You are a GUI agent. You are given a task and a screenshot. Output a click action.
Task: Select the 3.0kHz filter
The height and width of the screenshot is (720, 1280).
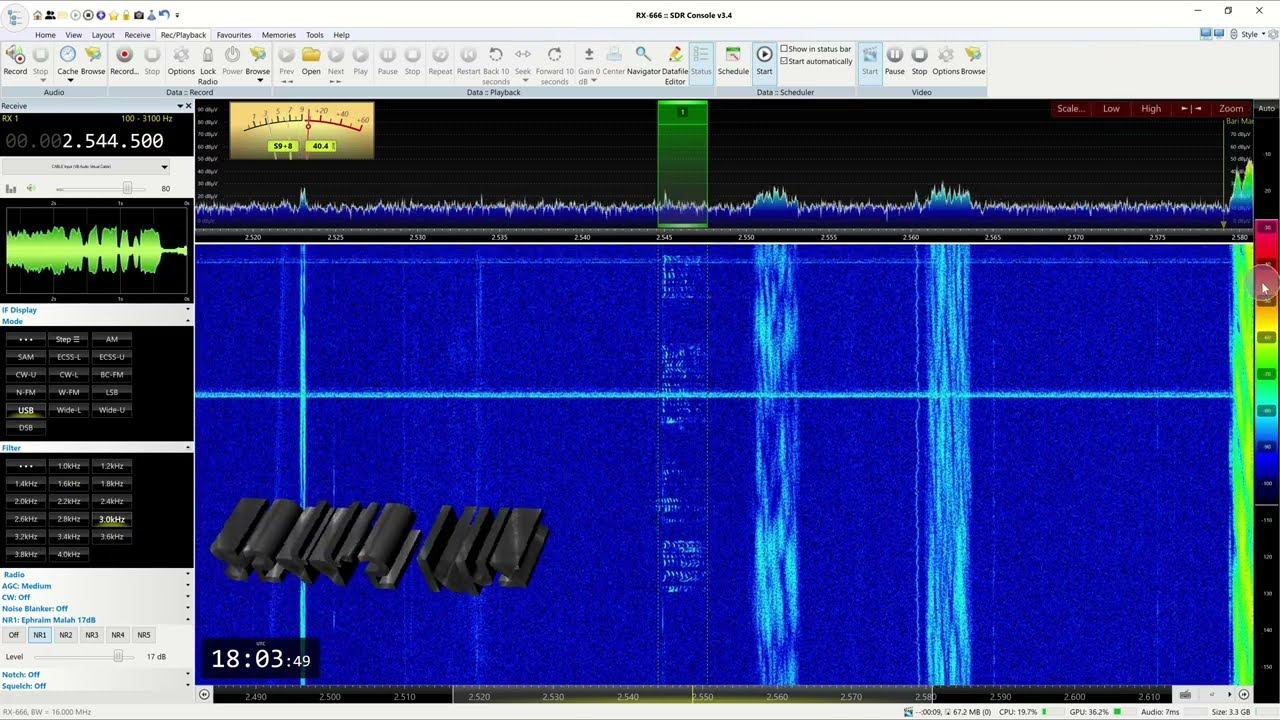tap(112, 519)
